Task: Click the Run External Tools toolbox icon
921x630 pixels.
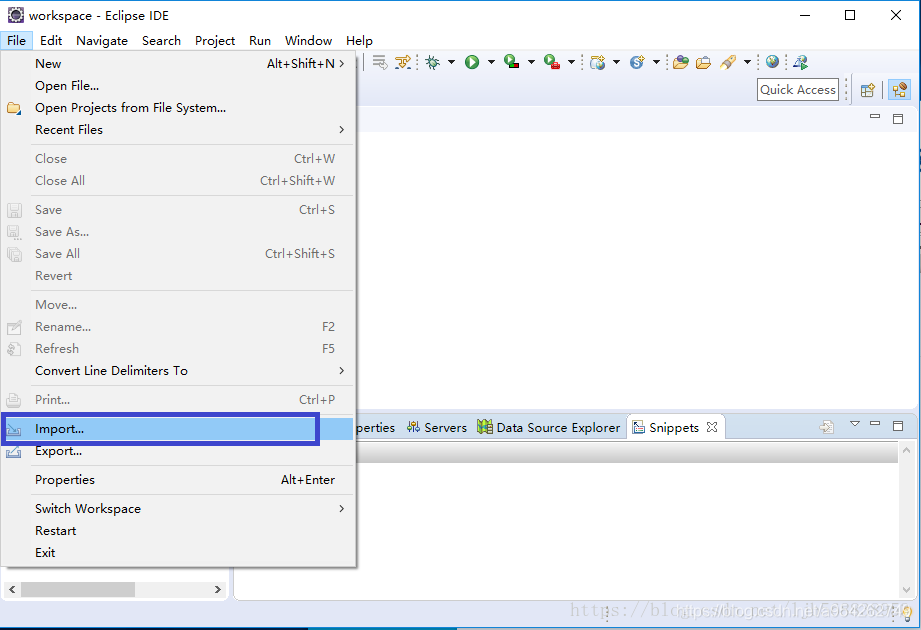Action: point(551,62)
